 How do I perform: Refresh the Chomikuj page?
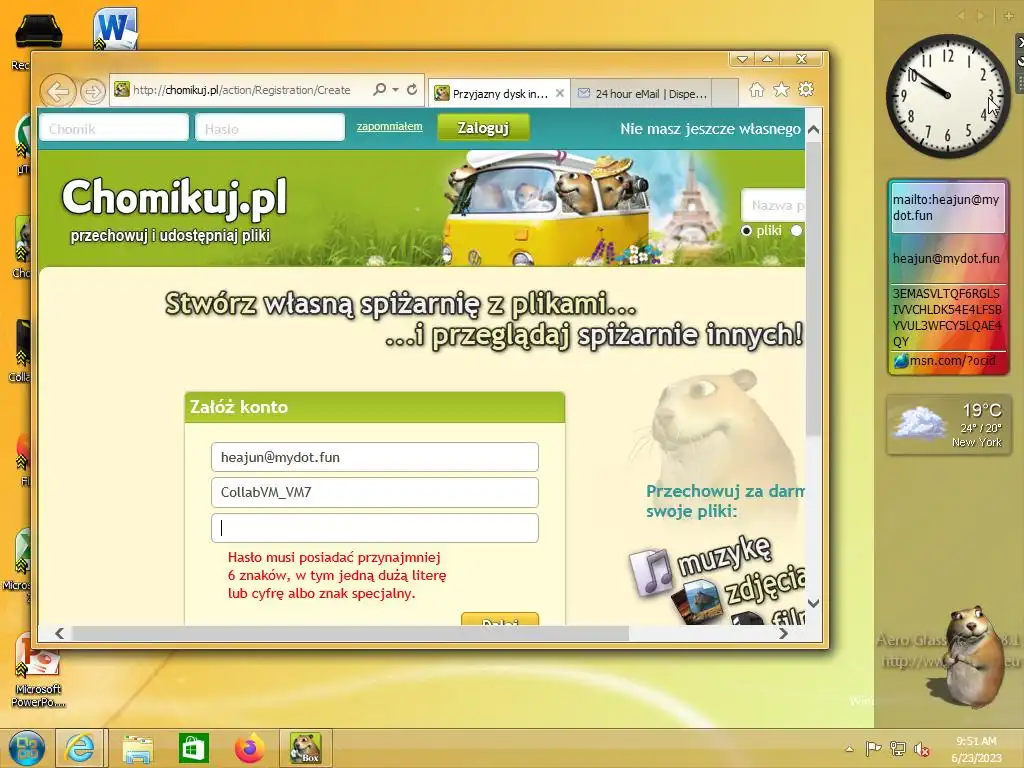pyautogui.click(x=411, y=89)
